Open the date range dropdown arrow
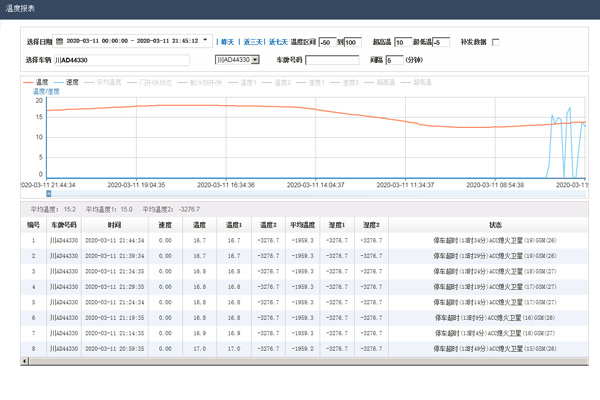600x400 pixels. point(206,42)
